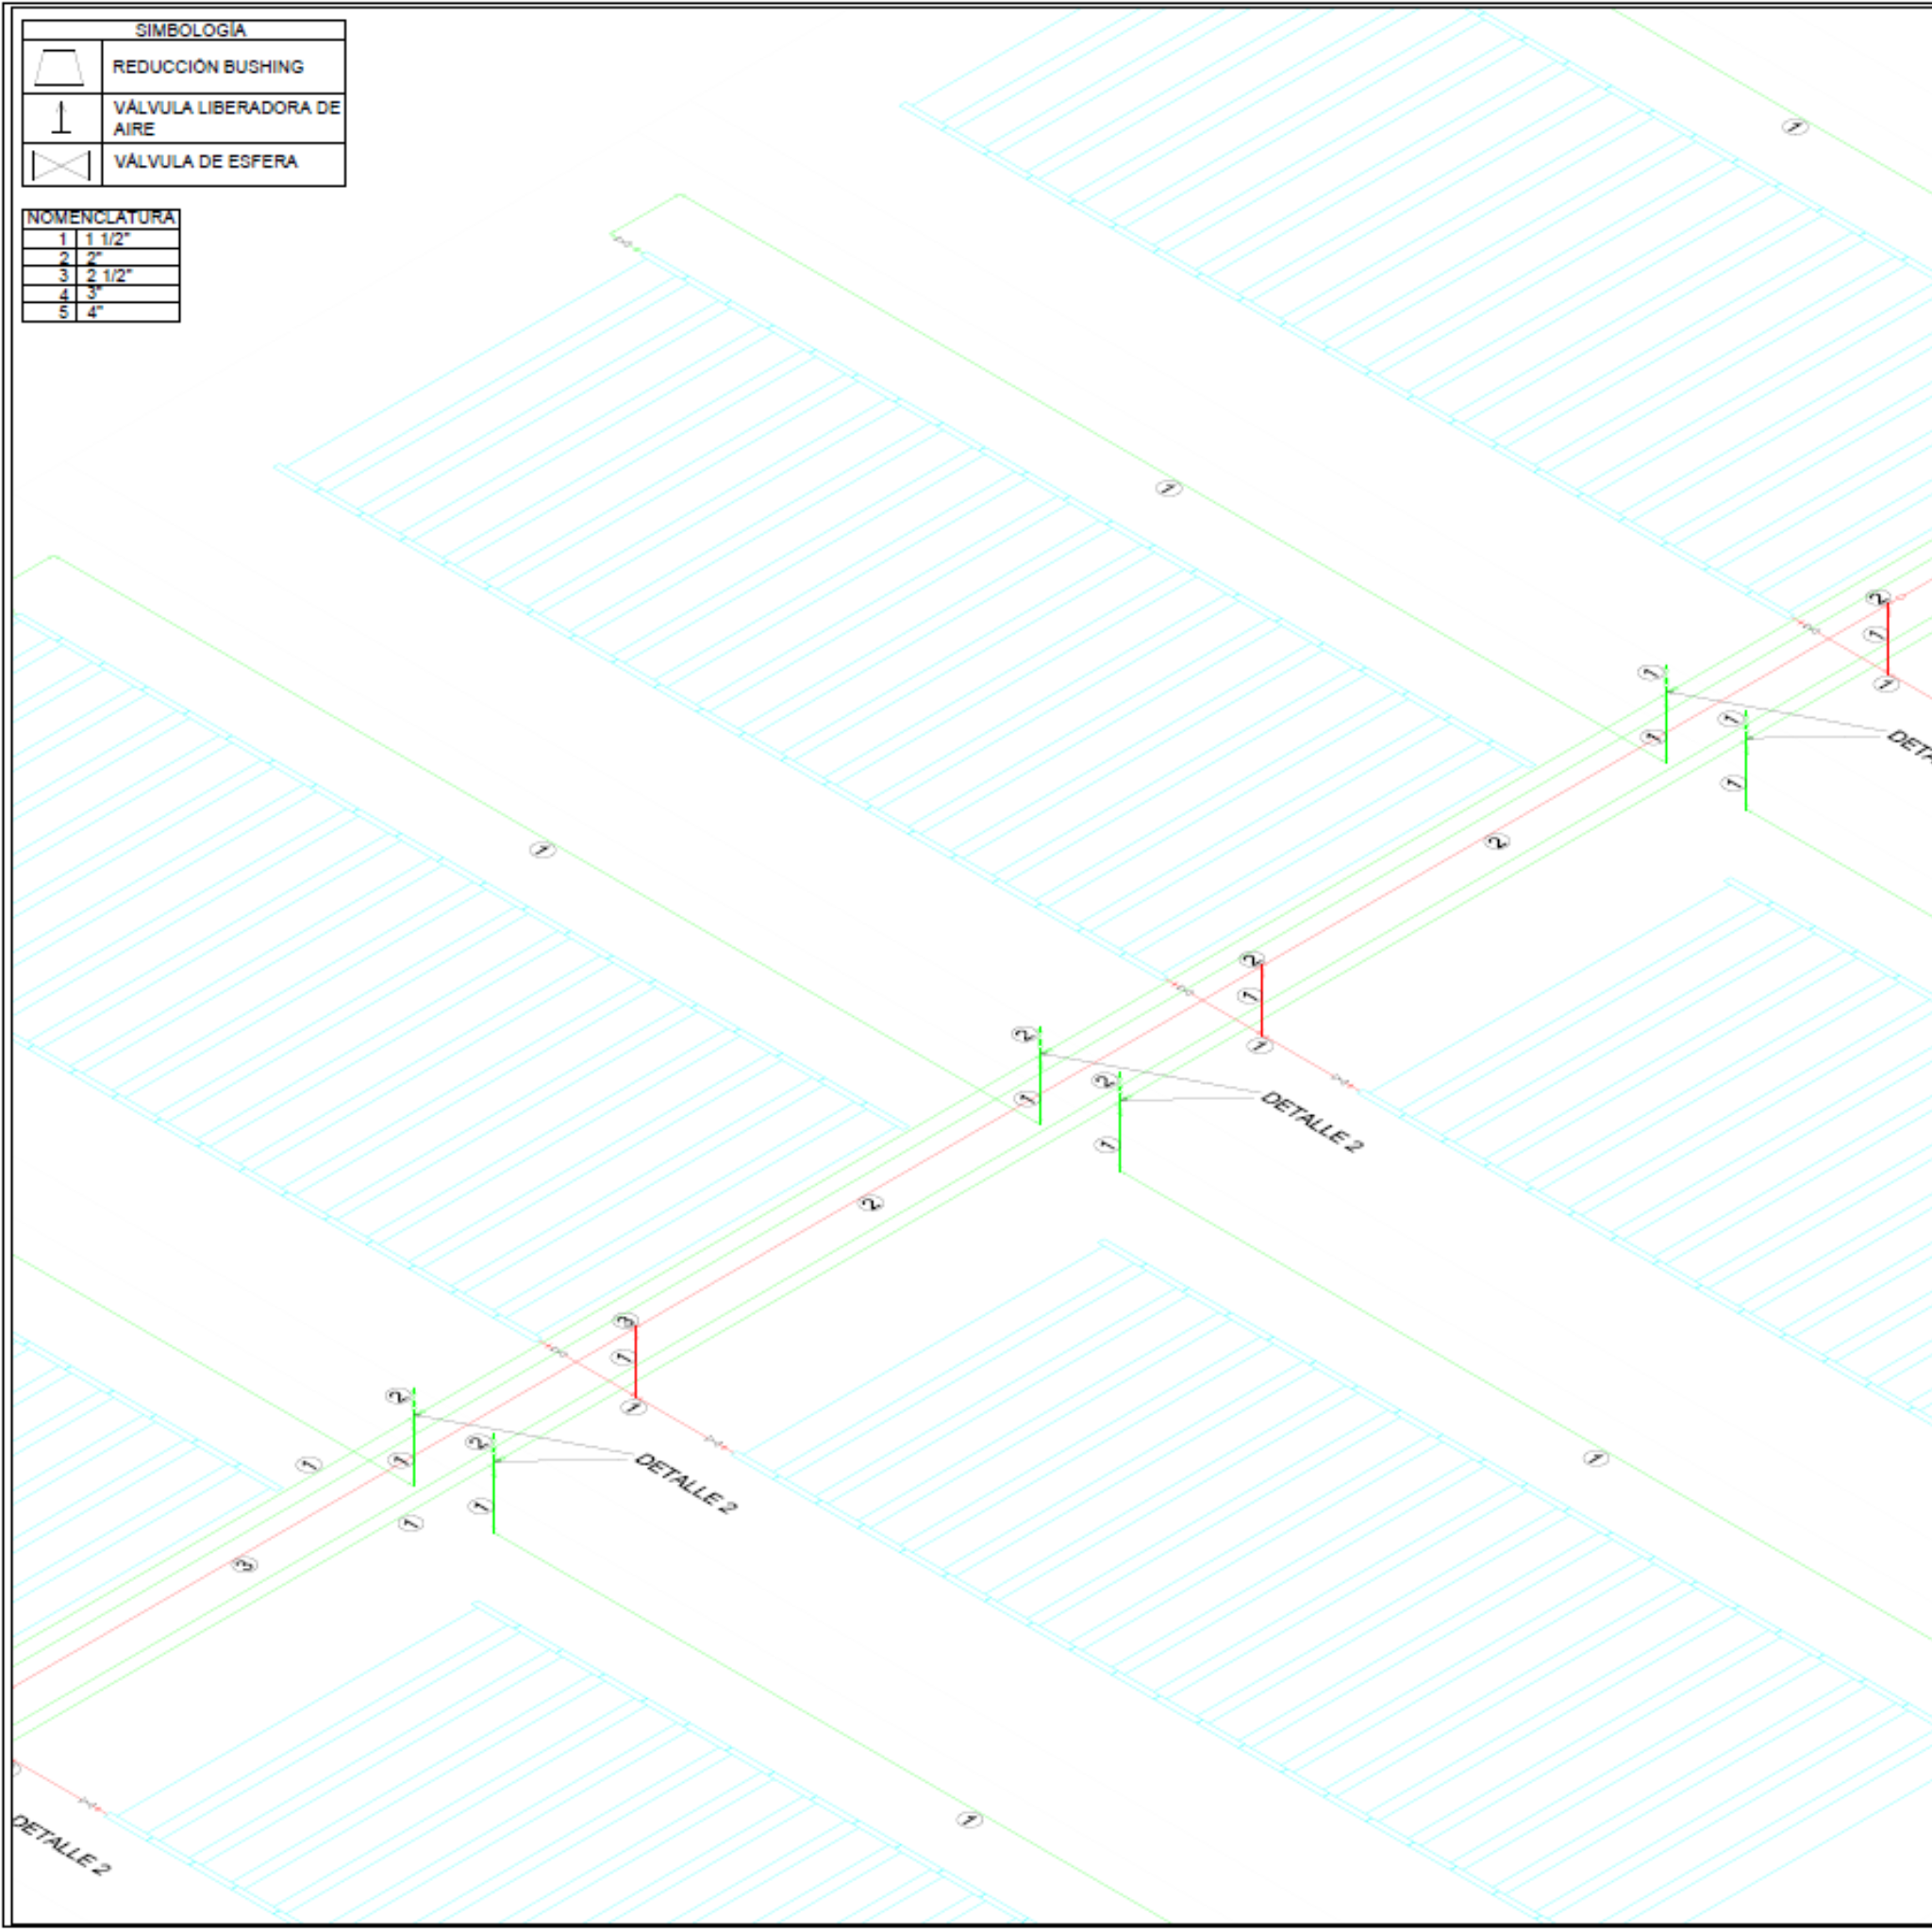Select the NOMENCLATURA table header
1932x1932 pixels.
click(100, 217)
